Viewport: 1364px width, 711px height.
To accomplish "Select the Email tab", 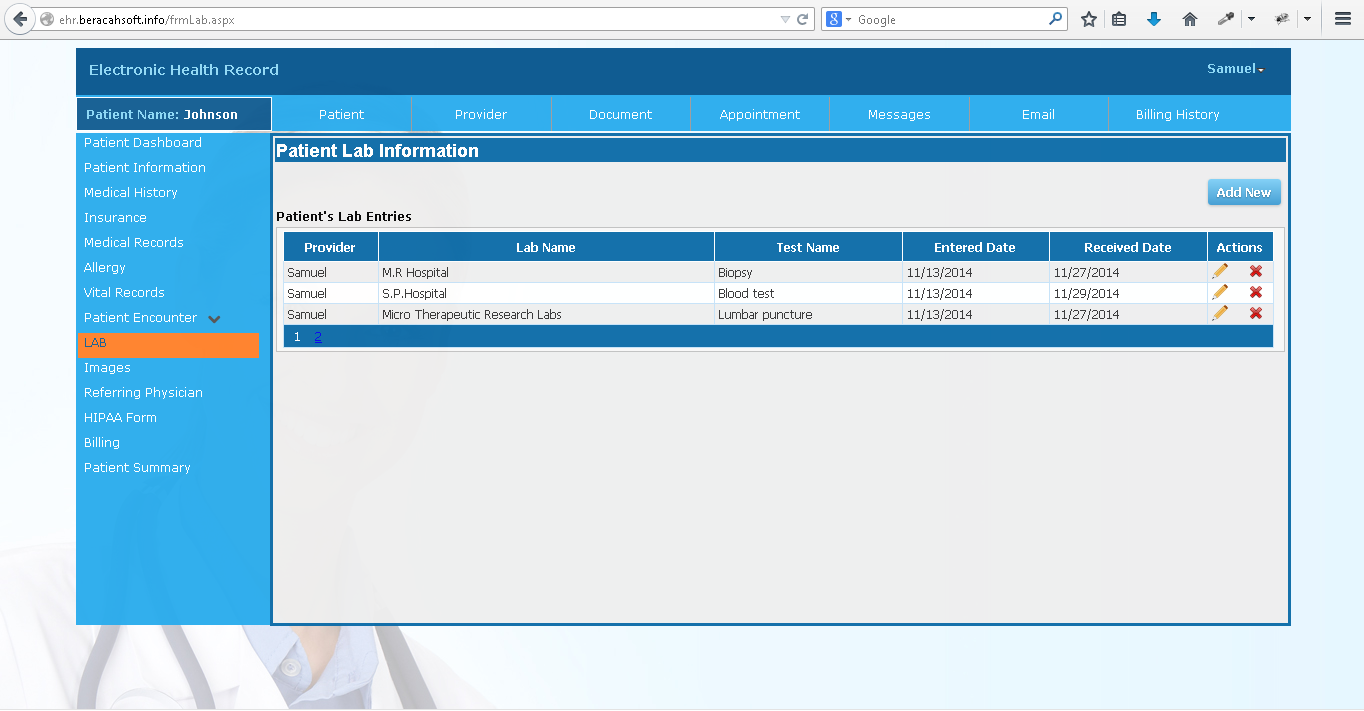I will point(1038,114).
